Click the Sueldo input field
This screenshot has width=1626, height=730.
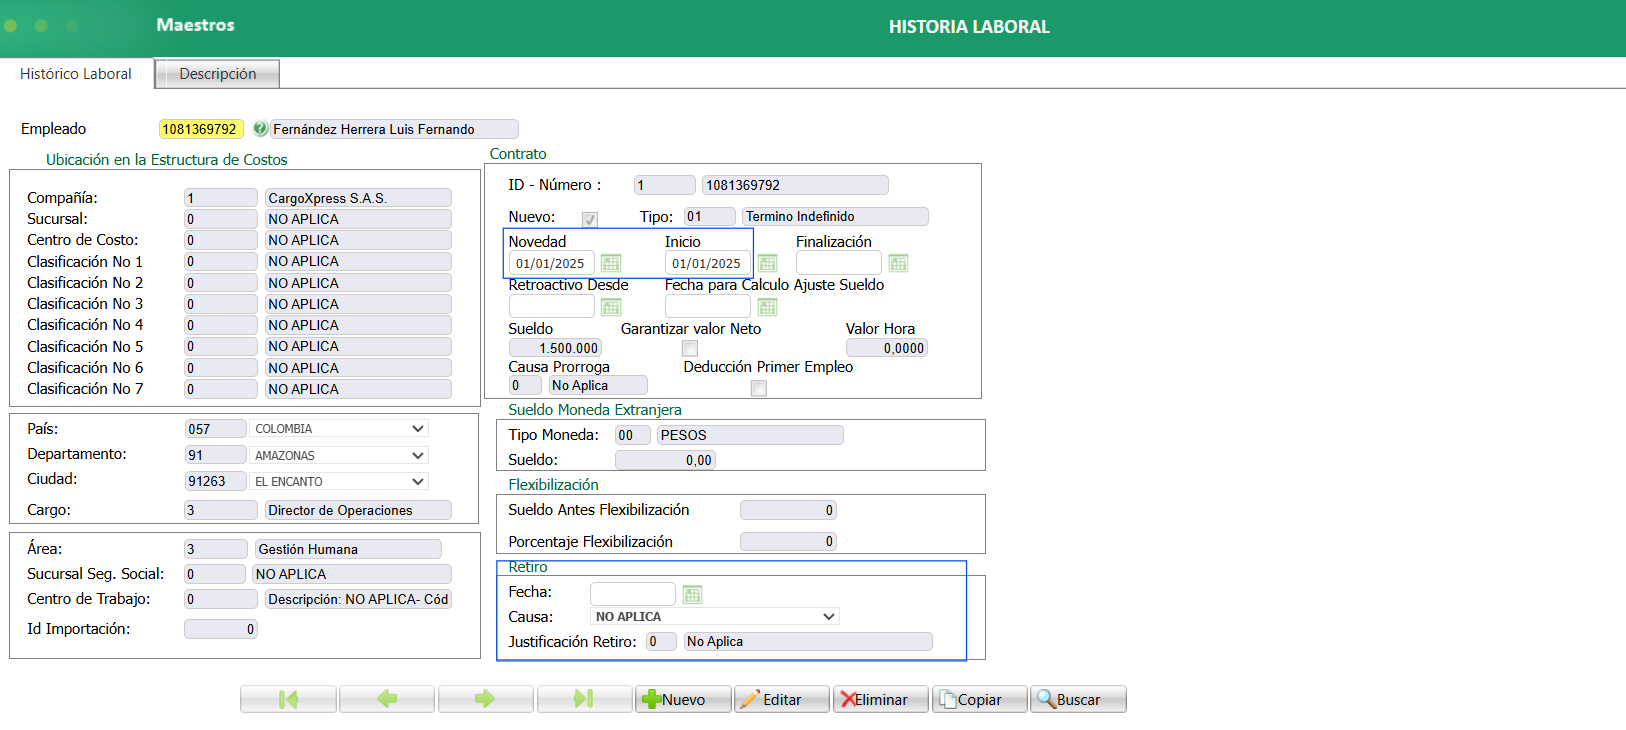coord(555,349)
